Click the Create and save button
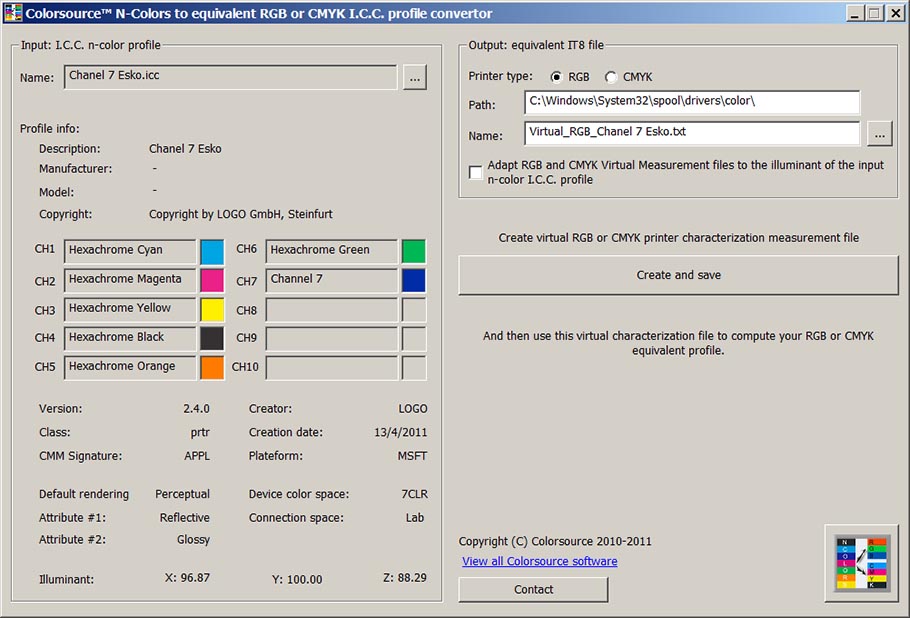 (678, 275)
